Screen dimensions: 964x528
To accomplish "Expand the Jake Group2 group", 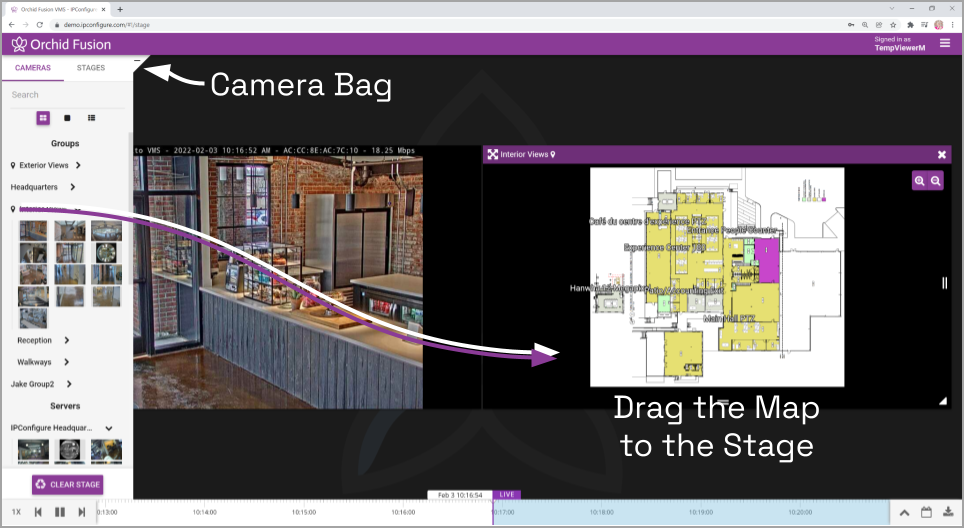I will (x=69, y=384).
